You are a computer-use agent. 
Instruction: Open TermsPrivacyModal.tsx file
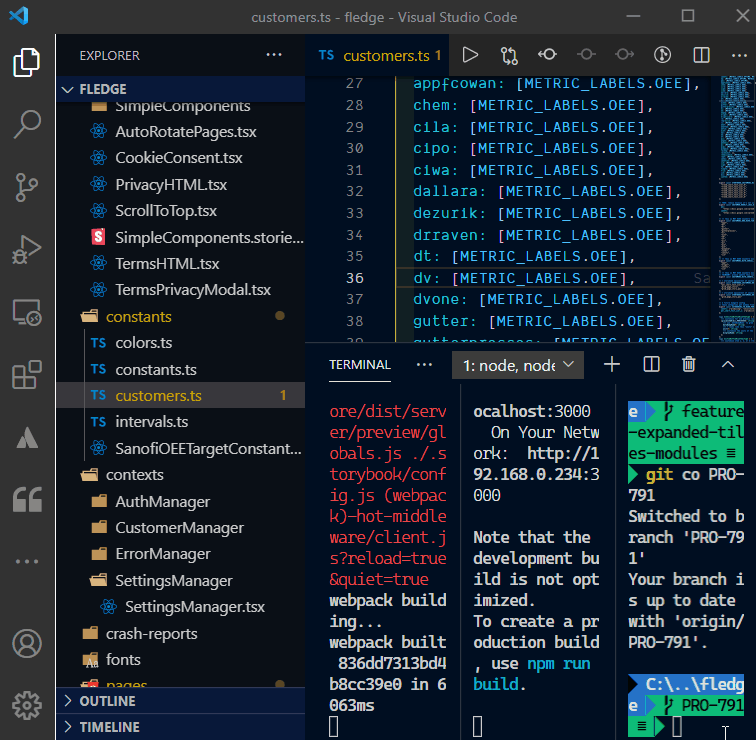(180, 290)
